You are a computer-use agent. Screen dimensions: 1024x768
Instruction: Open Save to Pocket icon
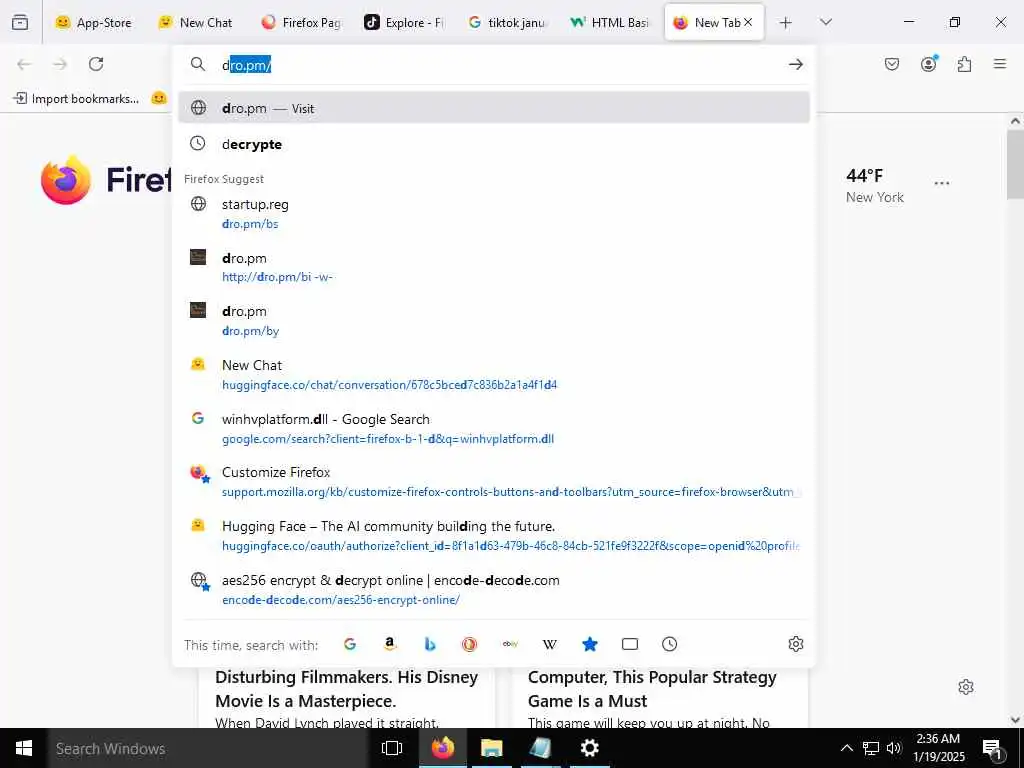click(892, 64)
